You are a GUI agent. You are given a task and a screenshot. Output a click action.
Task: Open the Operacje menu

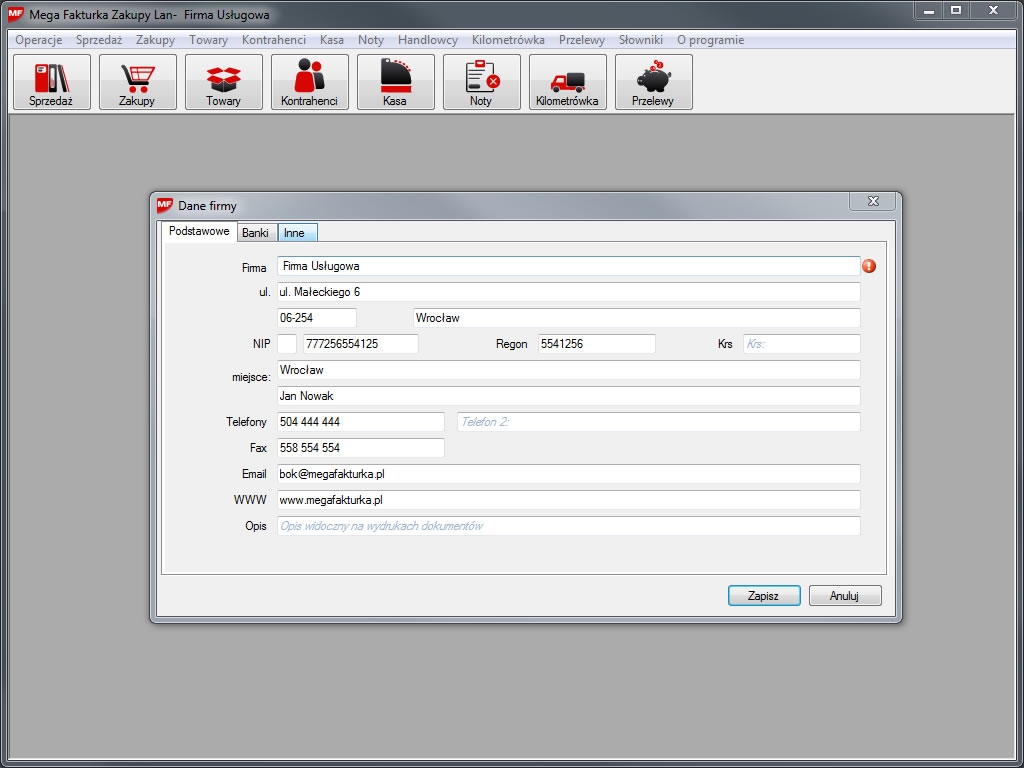(x=39, y=40)
